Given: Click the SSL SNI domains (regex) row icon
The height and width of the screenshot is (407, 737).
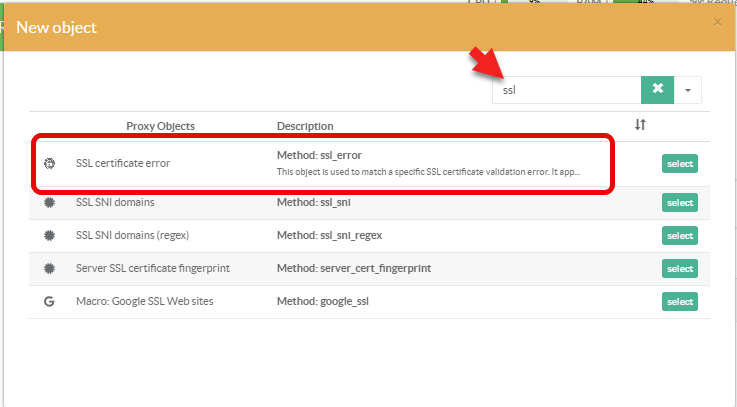Looking at the screenshot, I should coord(49,235).
